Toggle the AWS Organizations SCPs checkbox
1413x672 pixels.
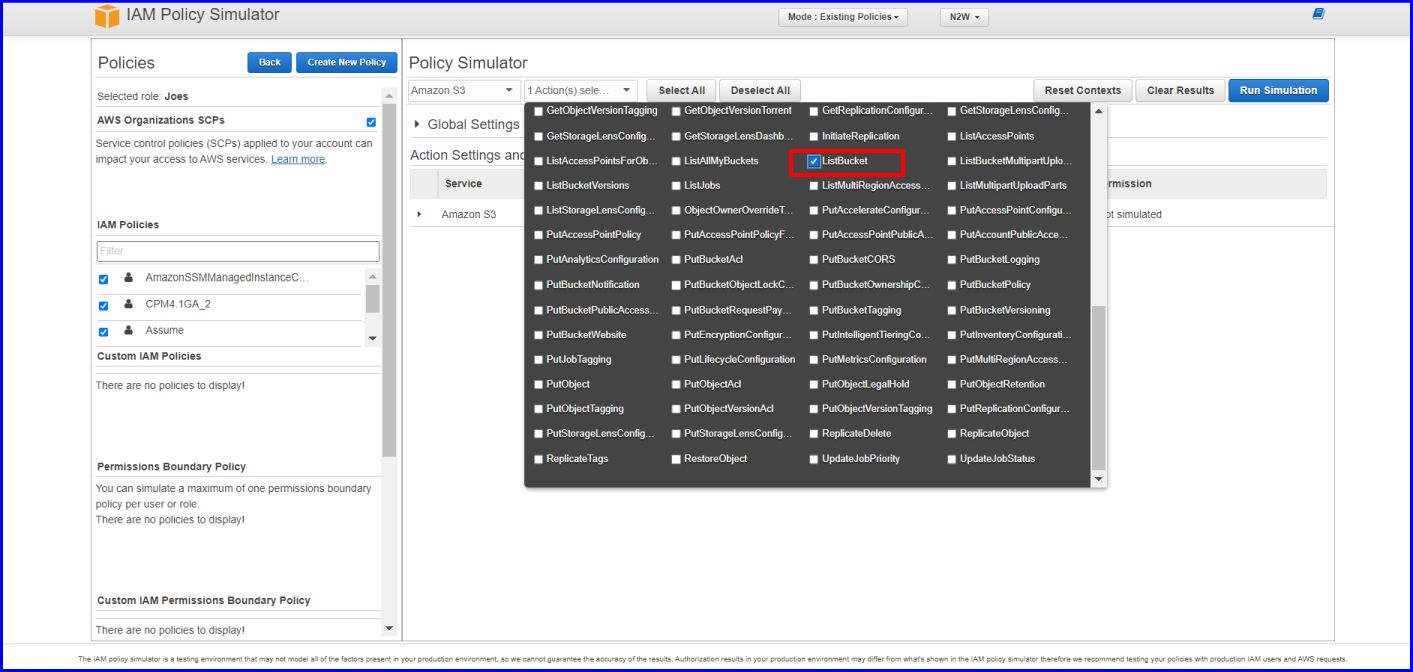371,122
